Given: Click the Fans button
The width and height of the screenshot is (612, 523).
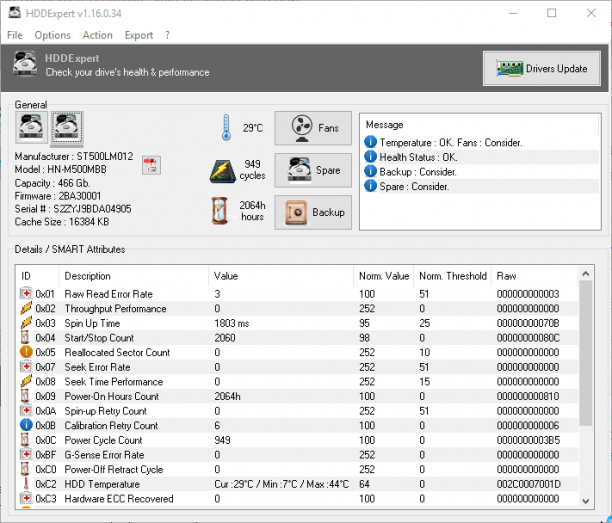Looking at the screenshot, I should pos(313,128).
